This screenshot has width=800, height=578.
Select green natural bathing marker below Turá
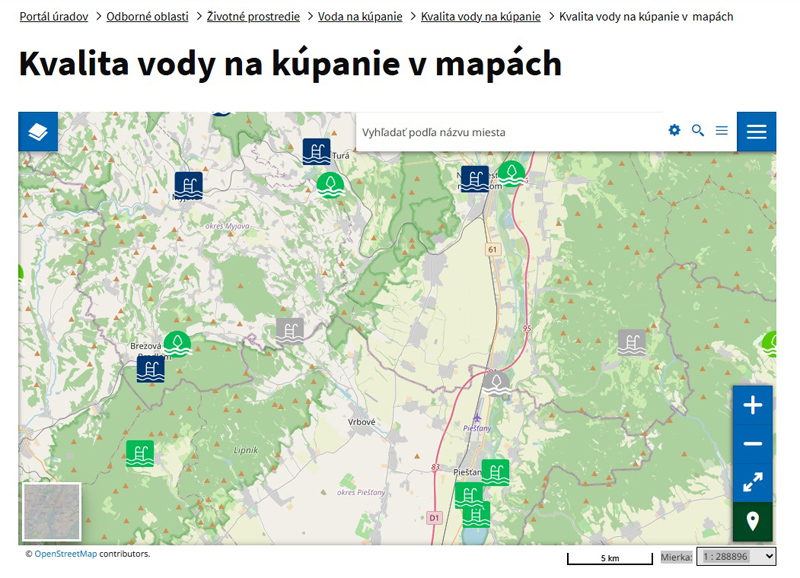click(330, 186)
